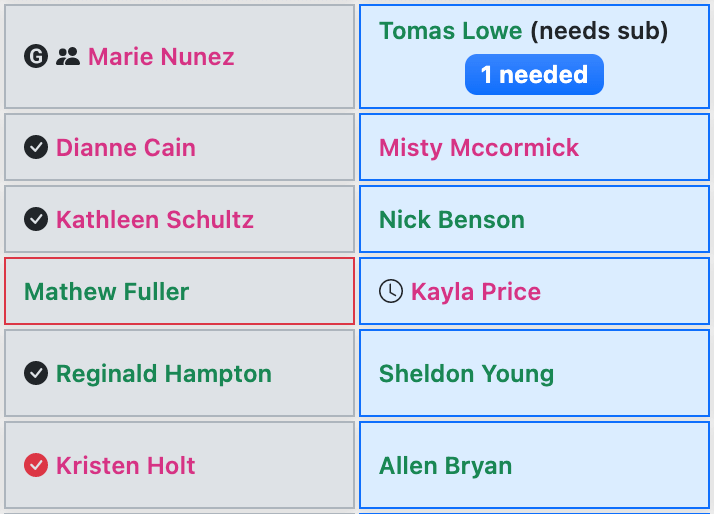This screenshot has width=714, height=514.
Task: Open Dianne Cain's name link
Action: tap(126, 148)
